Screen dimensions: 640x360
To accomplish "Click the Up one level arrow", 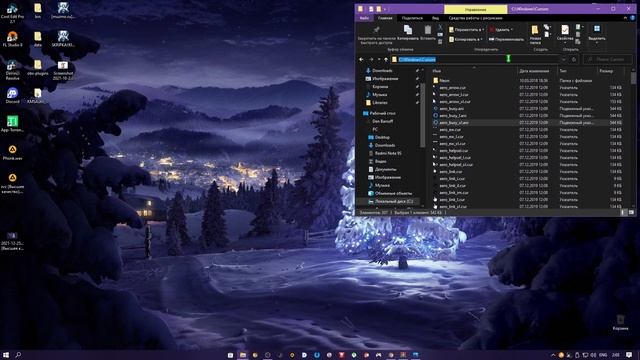I will click(x=386, y=60).
